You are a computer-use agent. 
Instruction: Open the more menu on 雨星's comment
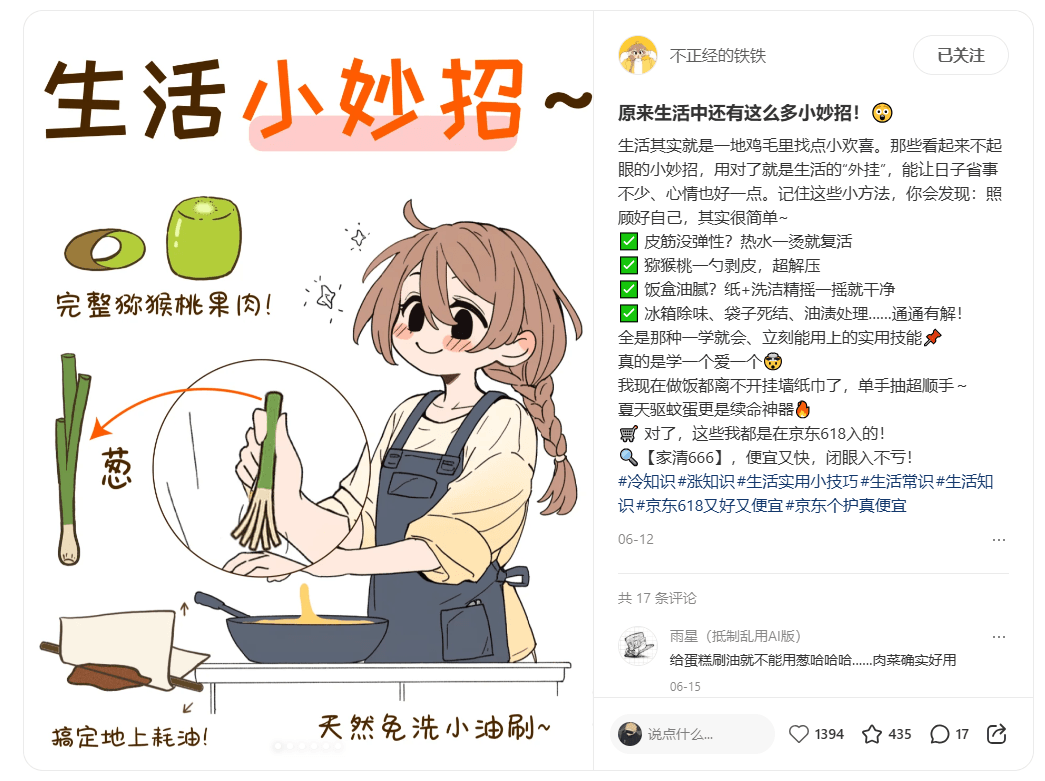coord(998,636)
